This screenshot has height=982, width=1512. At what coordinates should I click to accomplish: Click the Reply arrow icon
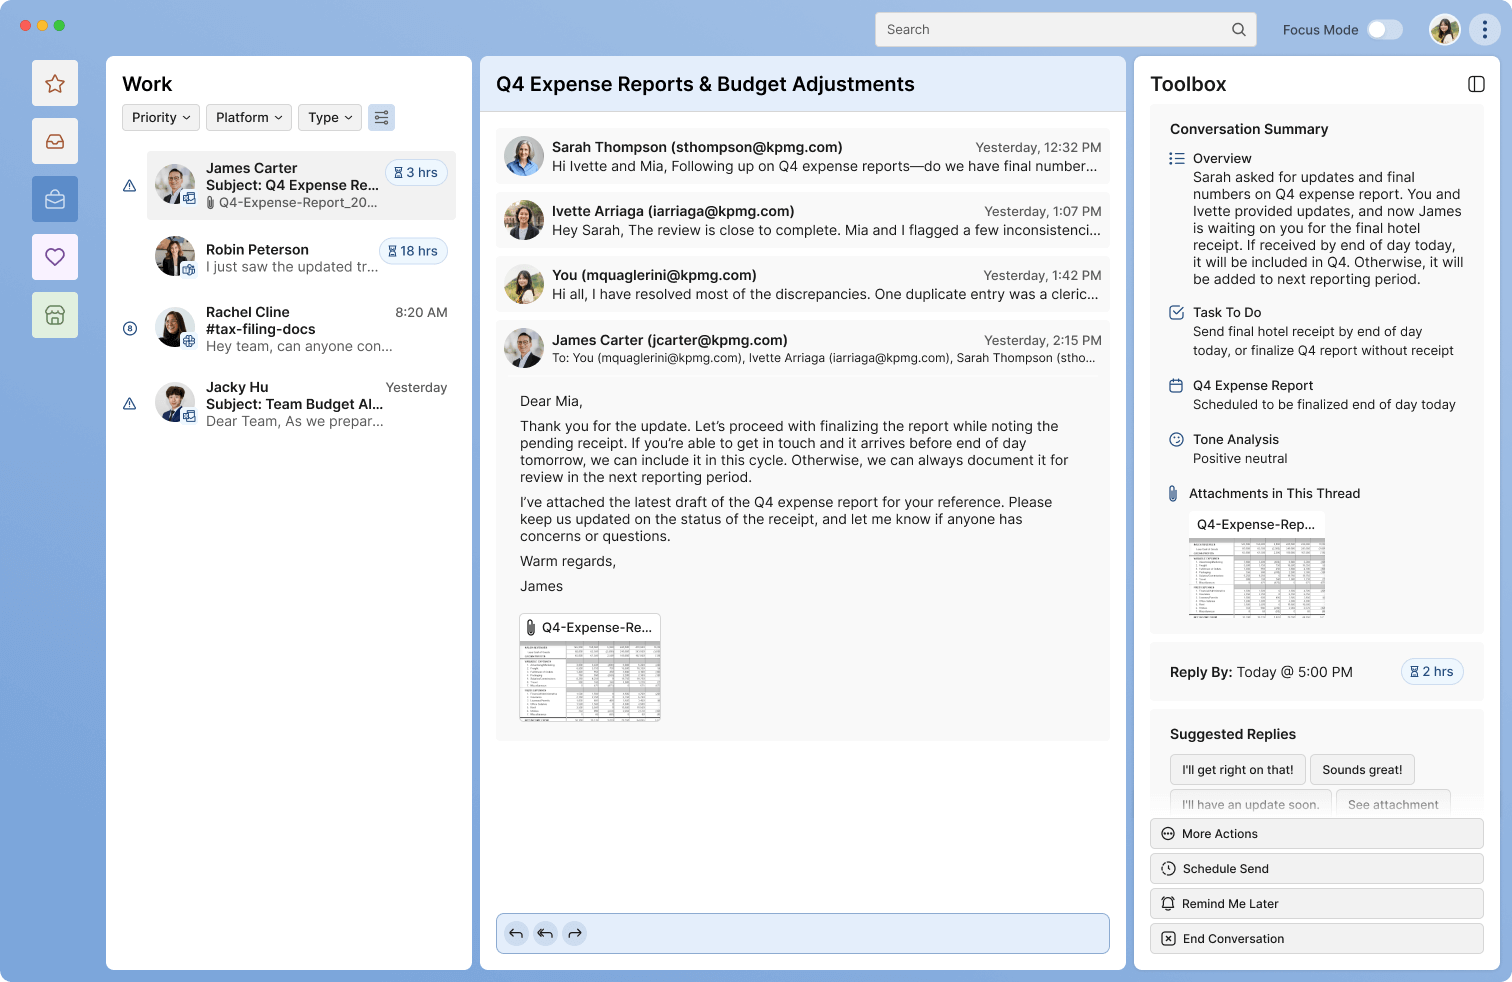click(516, 934)
